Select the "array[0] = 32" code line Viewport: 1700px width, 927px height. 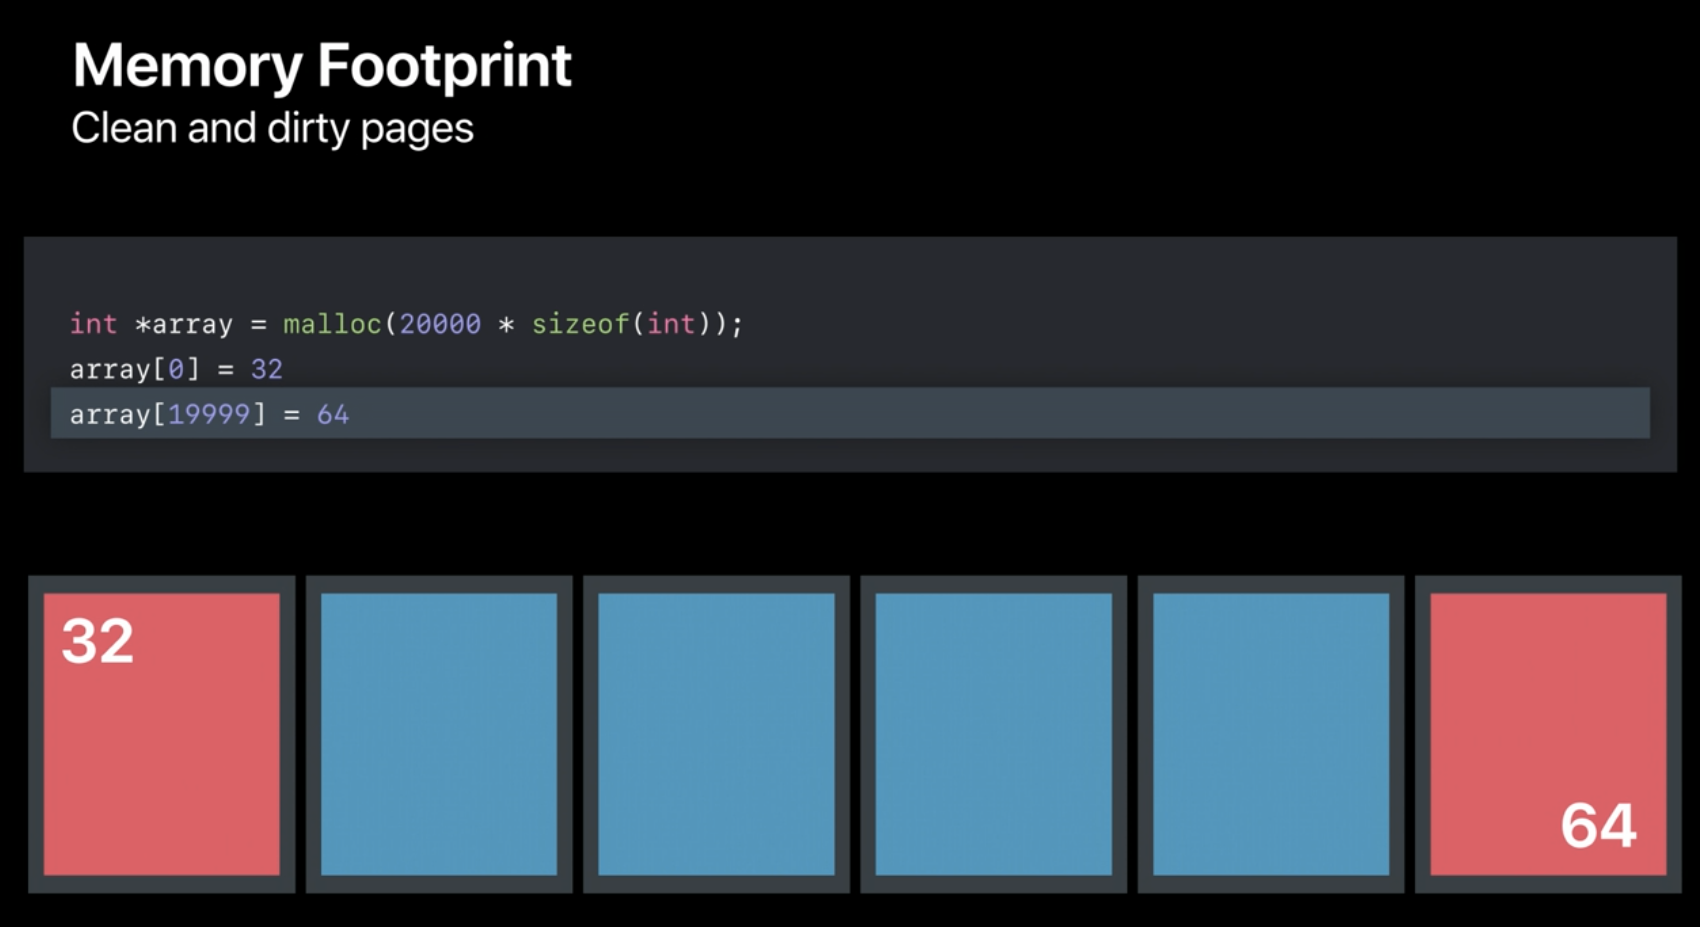pos(176,369)
